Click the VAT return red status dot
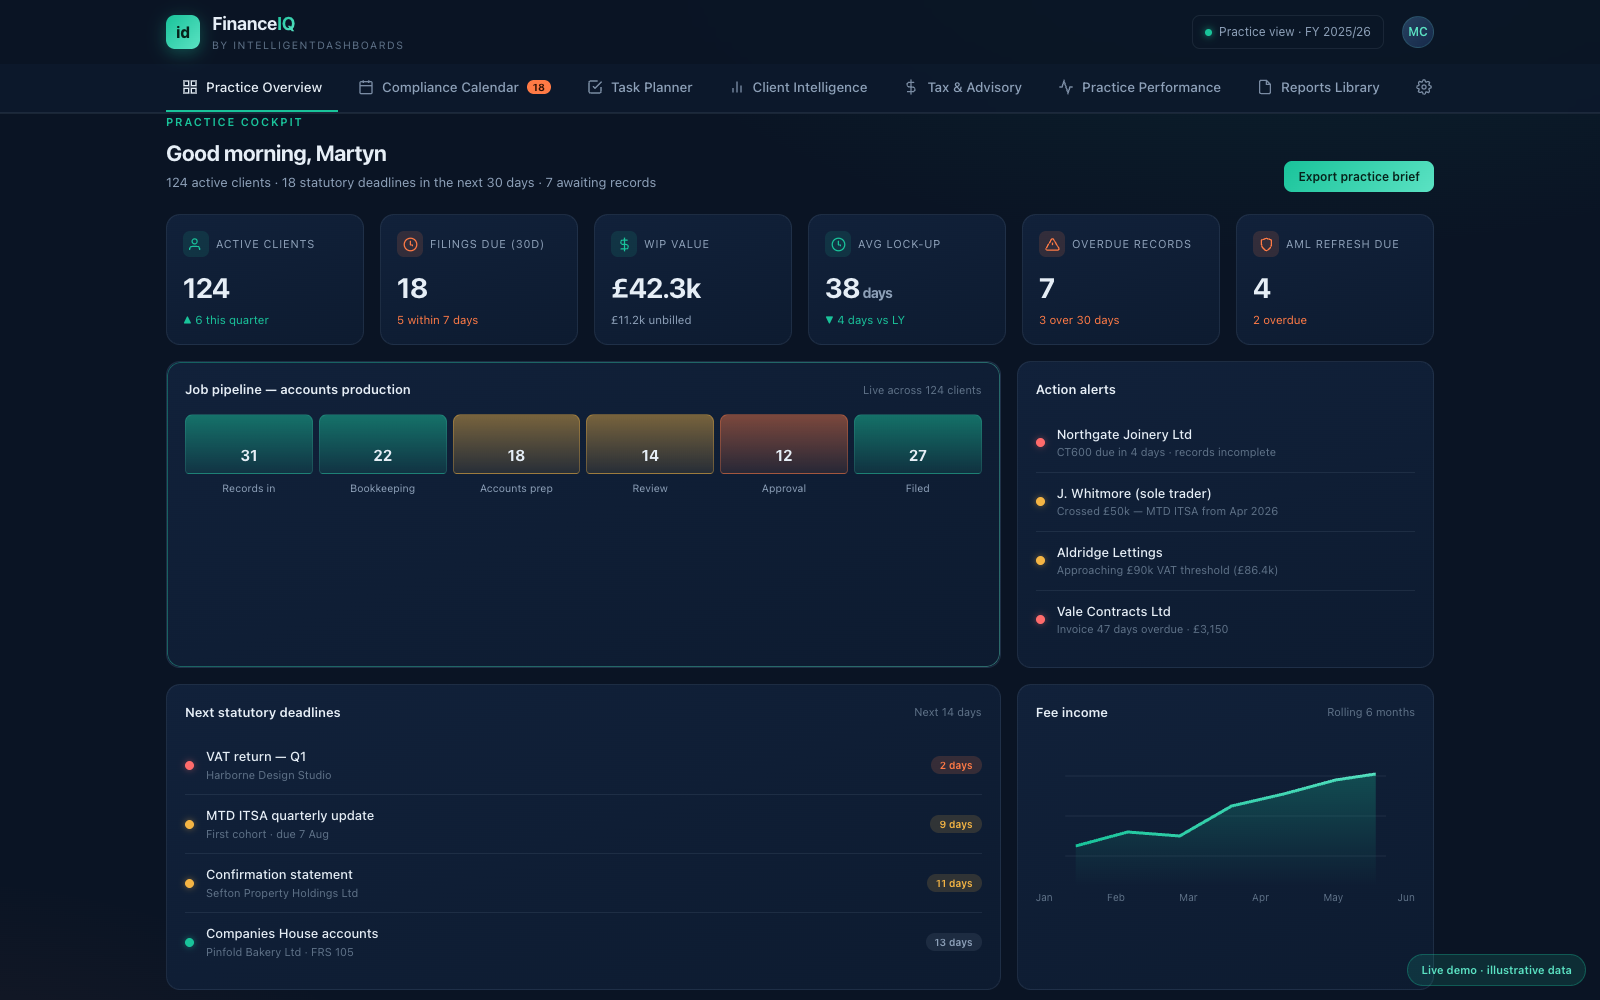 point(189,765)
